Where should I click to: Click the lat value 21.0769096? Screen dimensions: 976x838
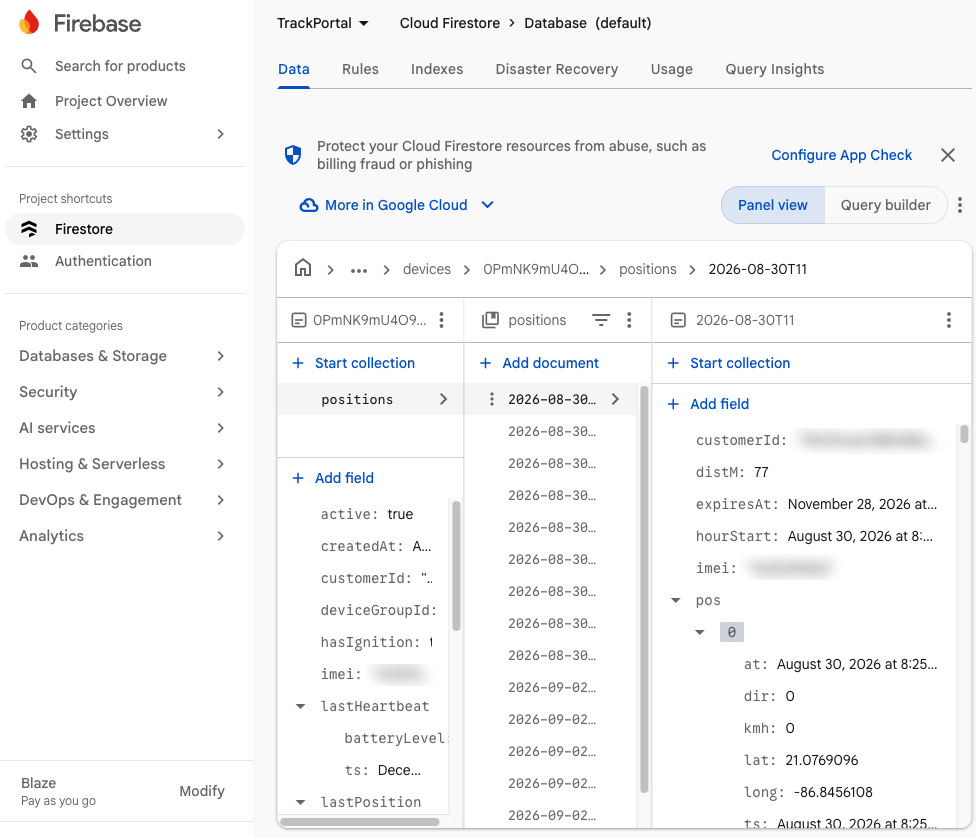(821, 760)
